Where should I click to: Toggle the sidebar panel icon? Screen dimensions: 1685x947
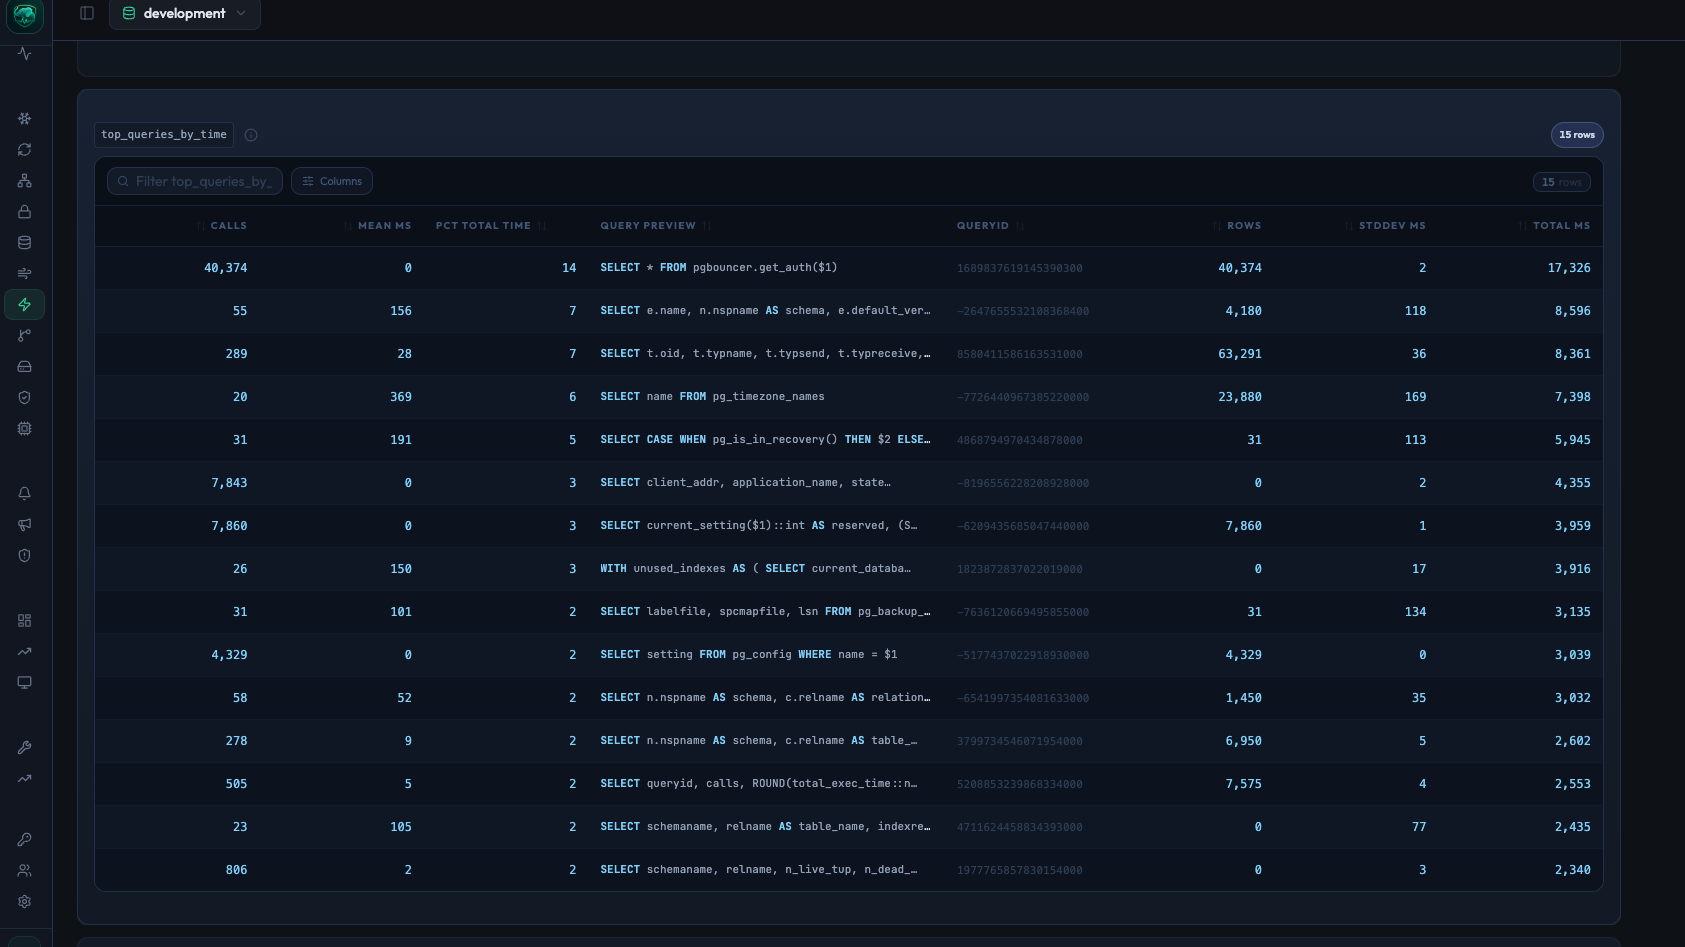(87, 13)
